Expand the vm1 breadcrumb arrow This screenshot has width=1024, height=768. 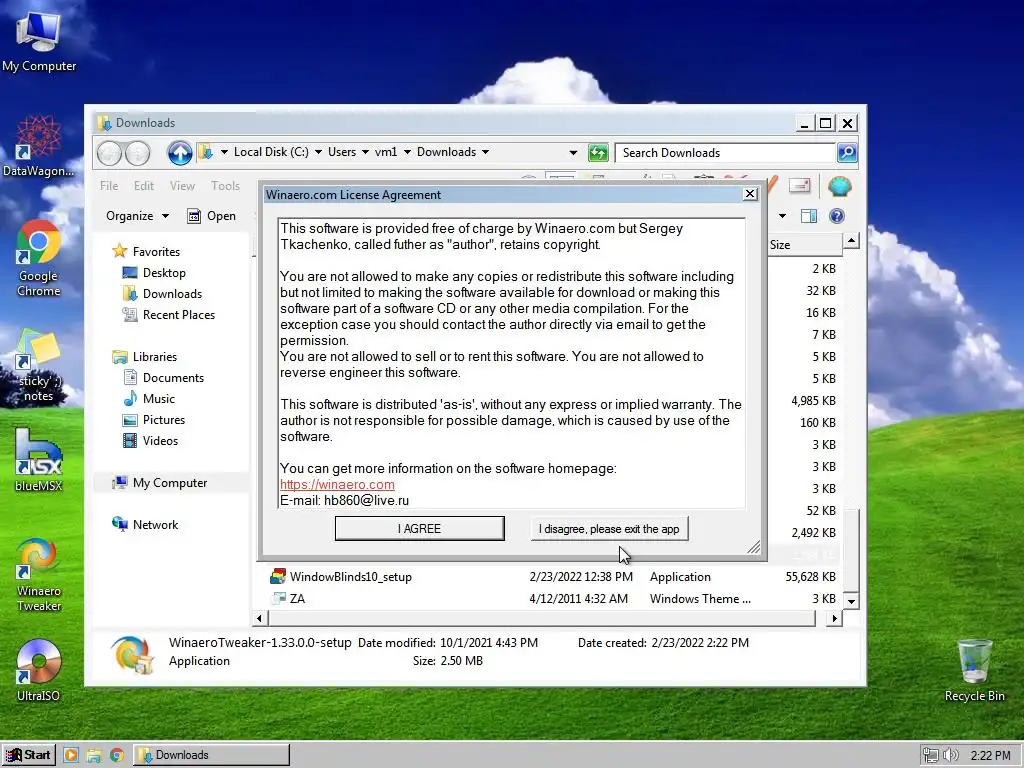tap(407, 152)
